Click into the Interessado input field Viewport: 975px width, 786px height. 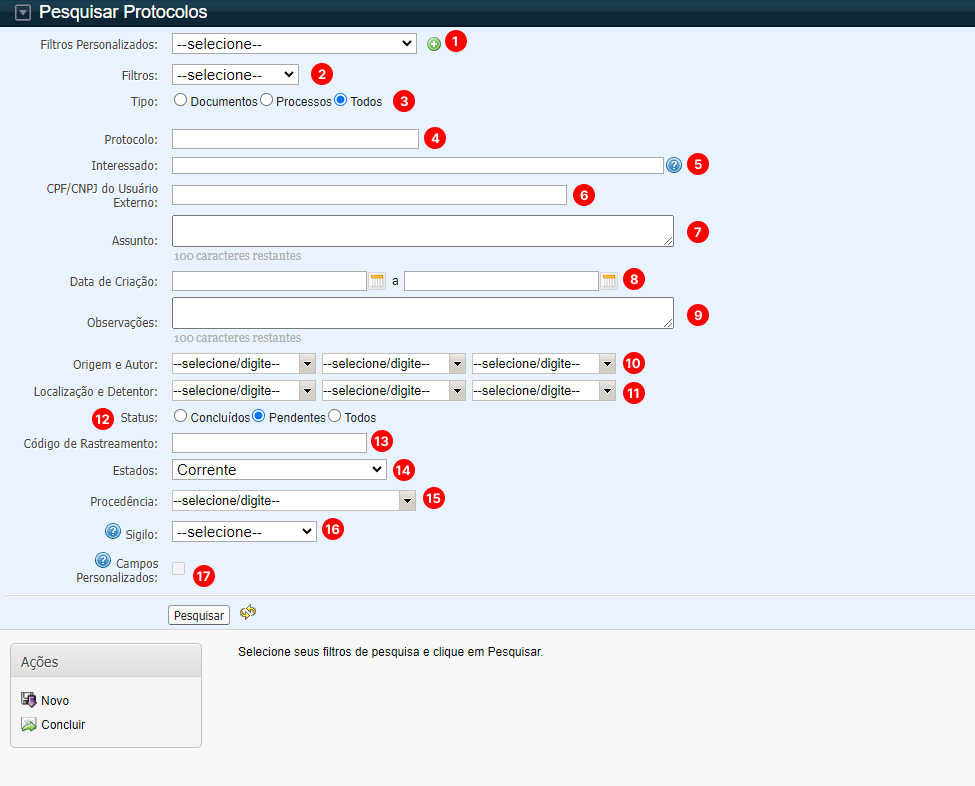point(418,165)
